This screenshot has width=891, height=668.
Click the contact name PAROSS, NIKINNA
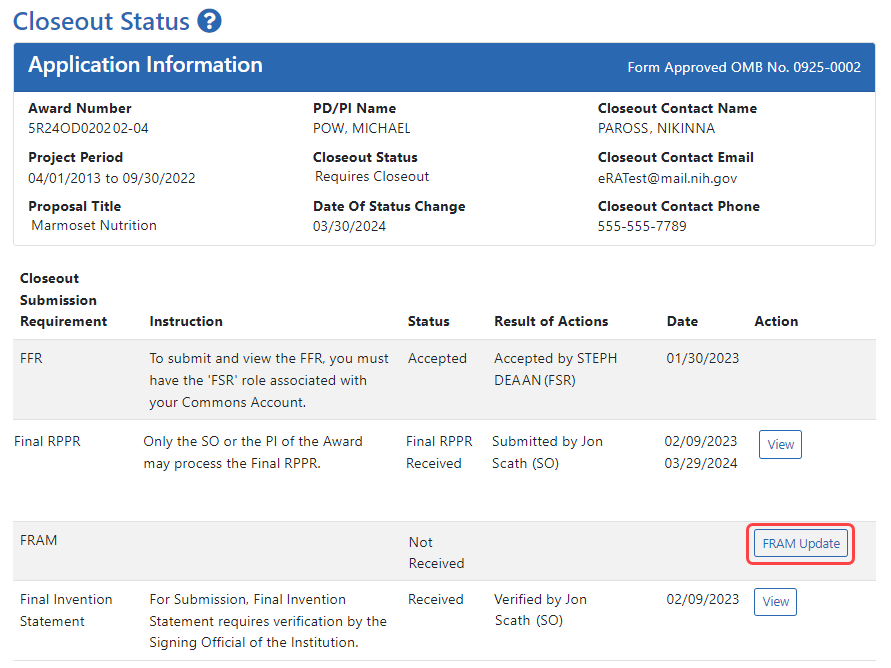[x=656, y=128]
